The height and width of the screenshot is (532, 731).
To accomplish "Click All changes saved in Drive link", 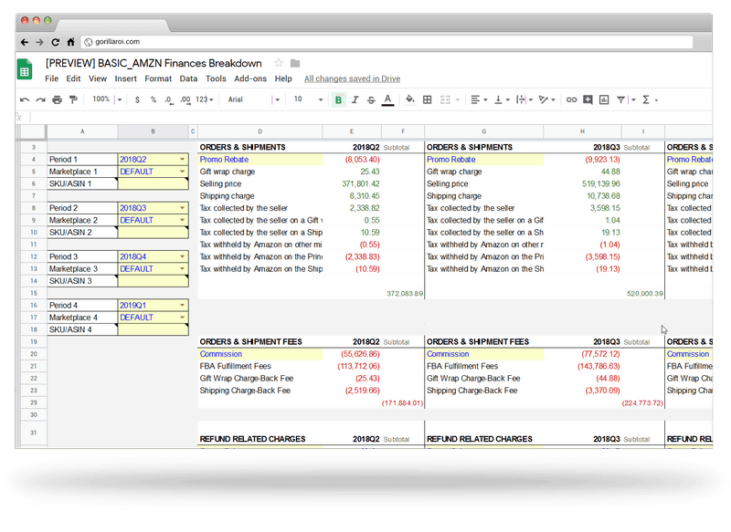I will click(x=352, y=79).
